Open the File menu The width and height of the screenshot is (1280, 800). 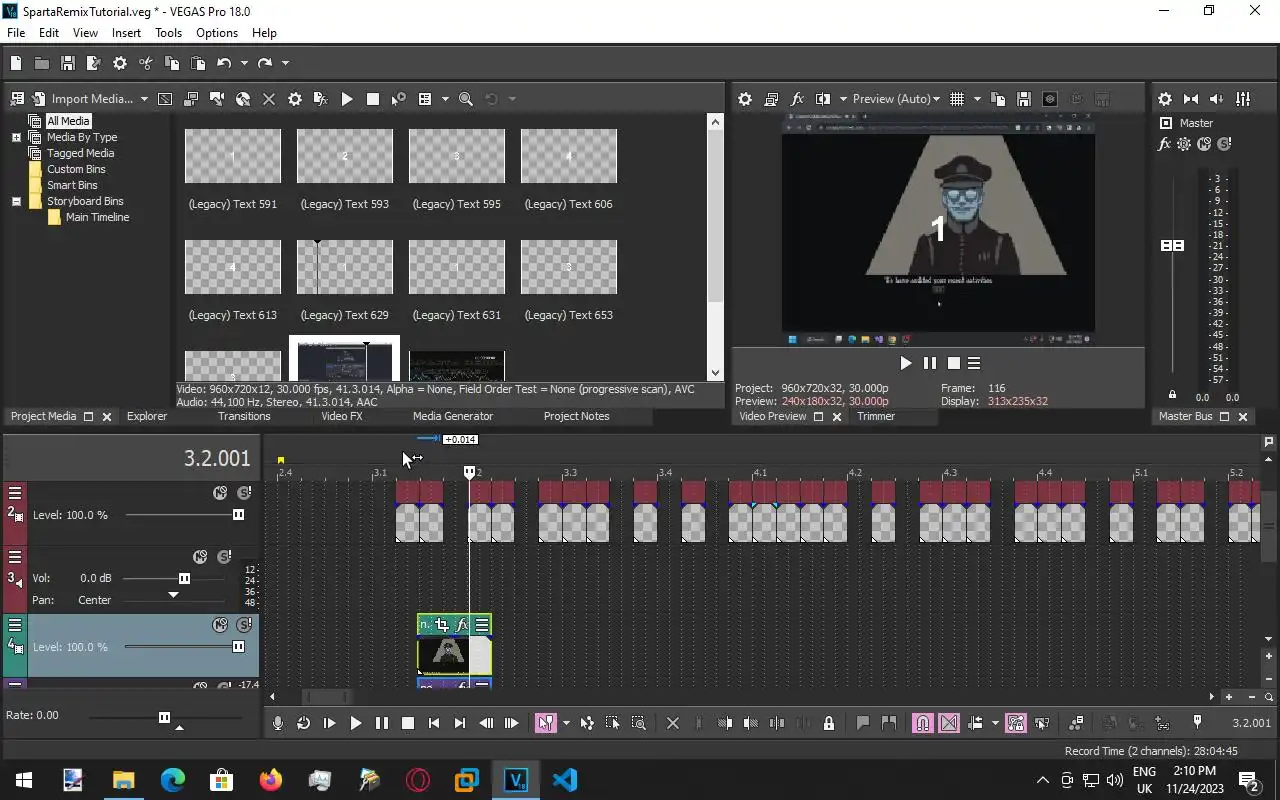(x=16, y=33)
